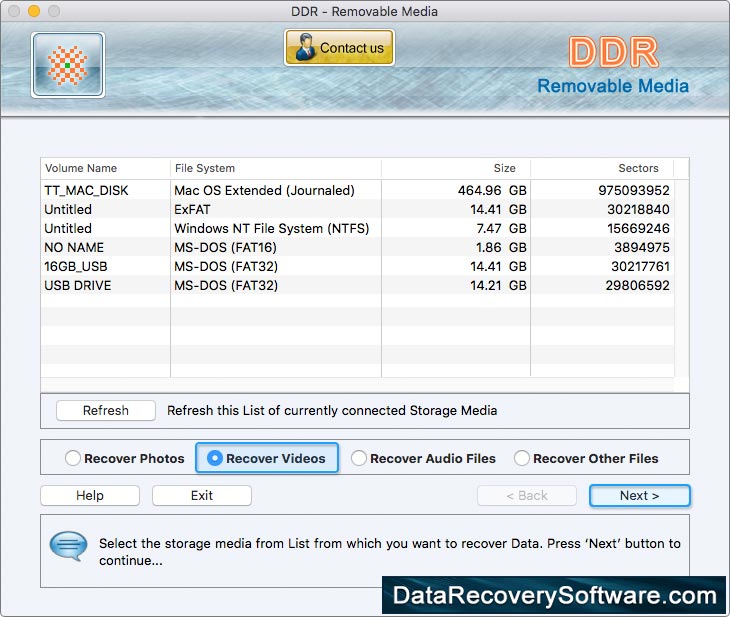Click the DDR application logo icon

pyautogui.click(x=68, y=65)
